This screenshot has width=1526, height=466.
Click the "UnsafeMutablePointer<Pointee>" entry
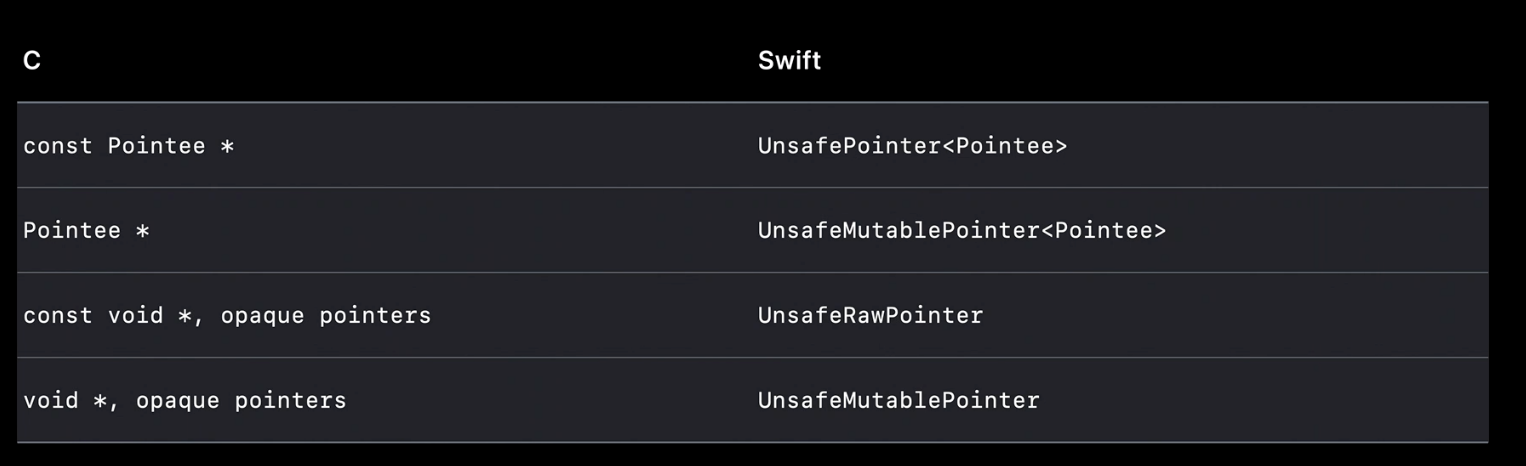pyautogui.click(x=961, y=231)
